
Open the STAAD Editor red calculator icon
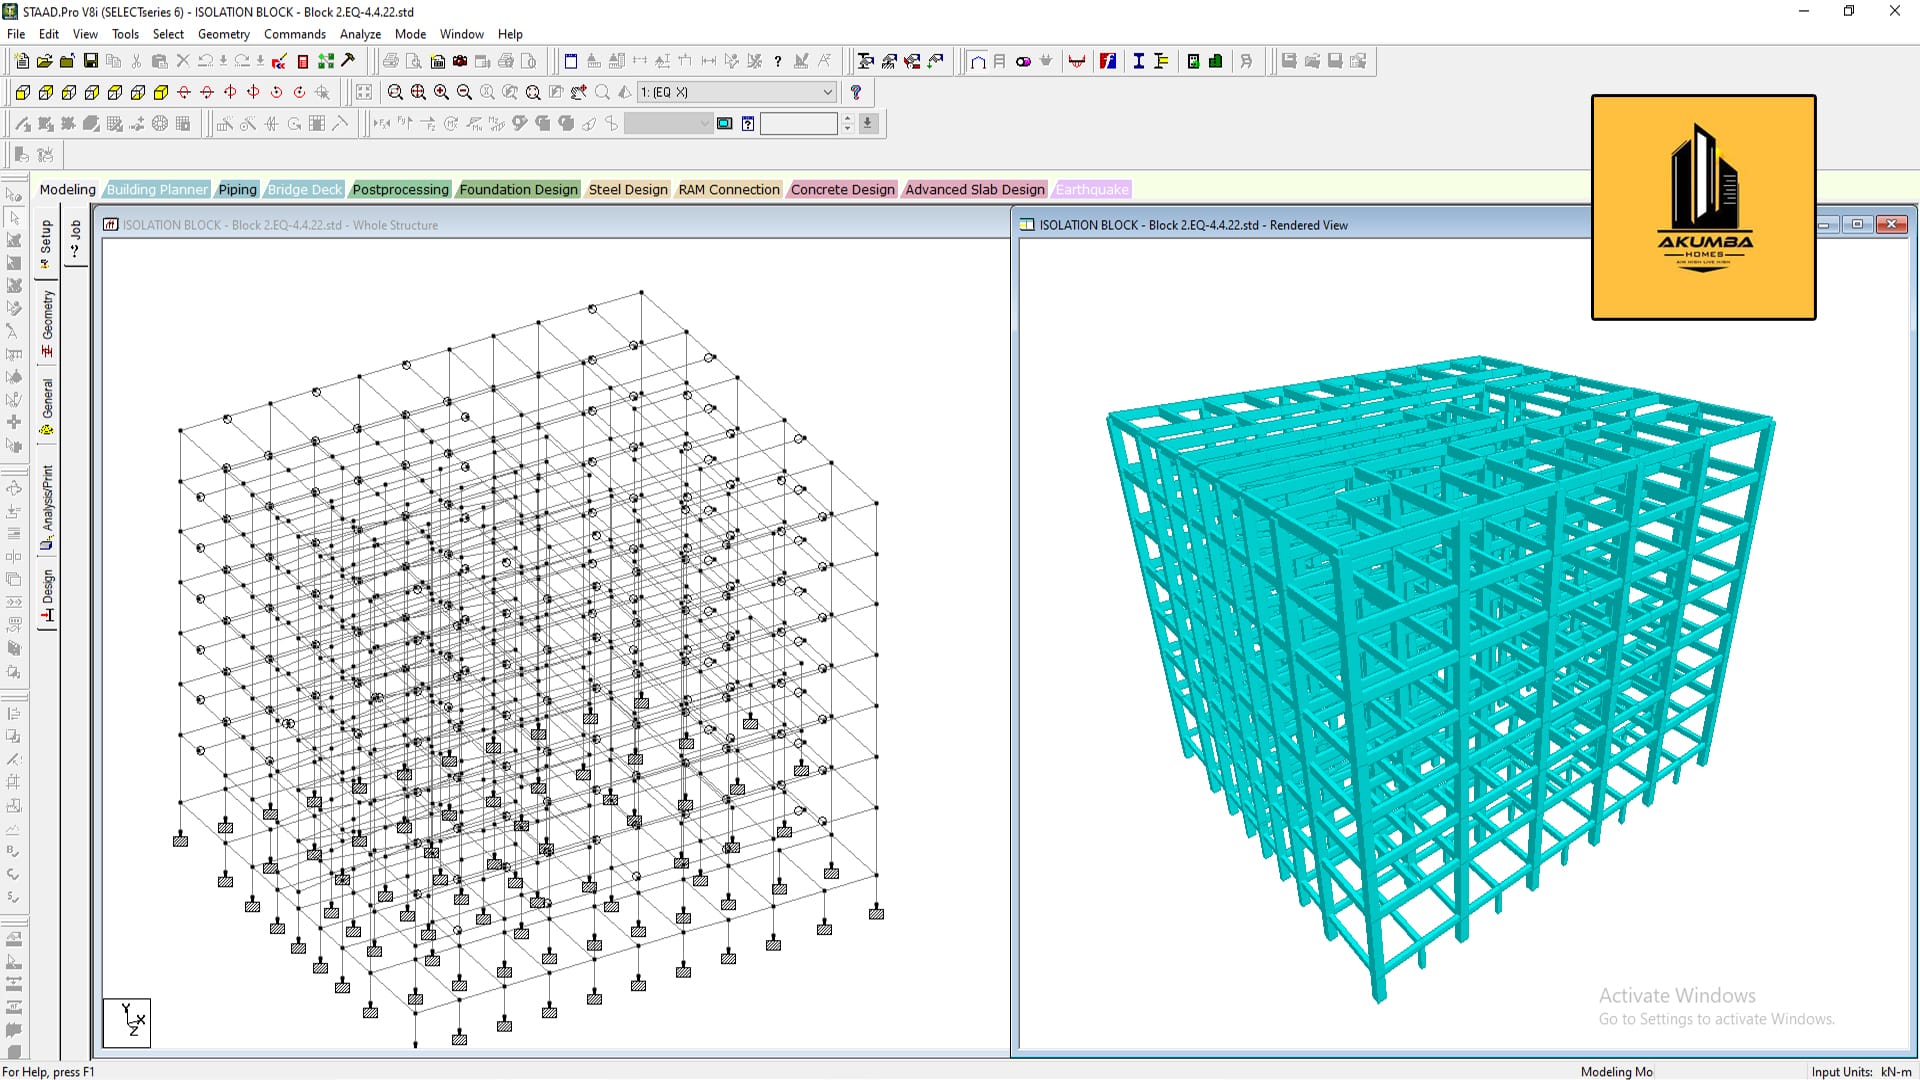tap(303, 61)
